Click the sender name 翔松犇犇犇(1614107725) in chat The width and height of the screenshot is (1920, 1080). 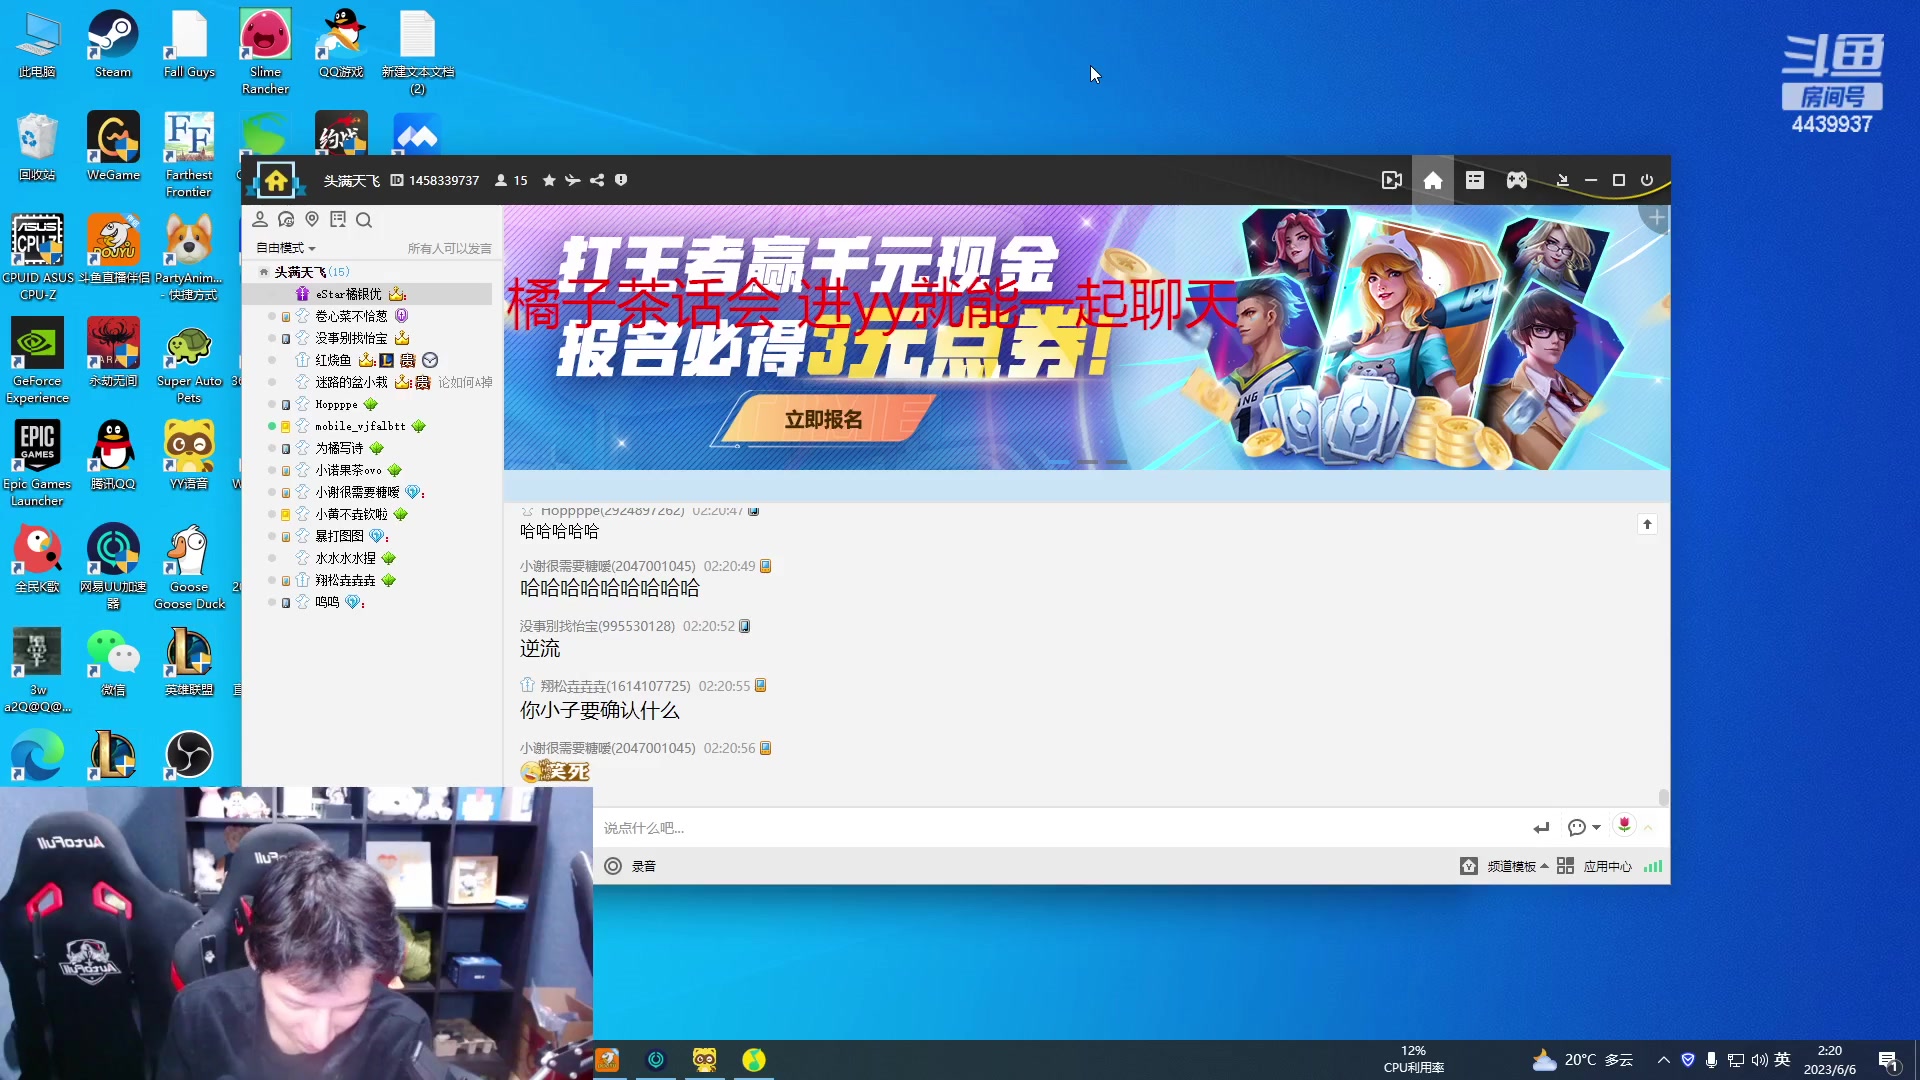[x=615, y=686]
